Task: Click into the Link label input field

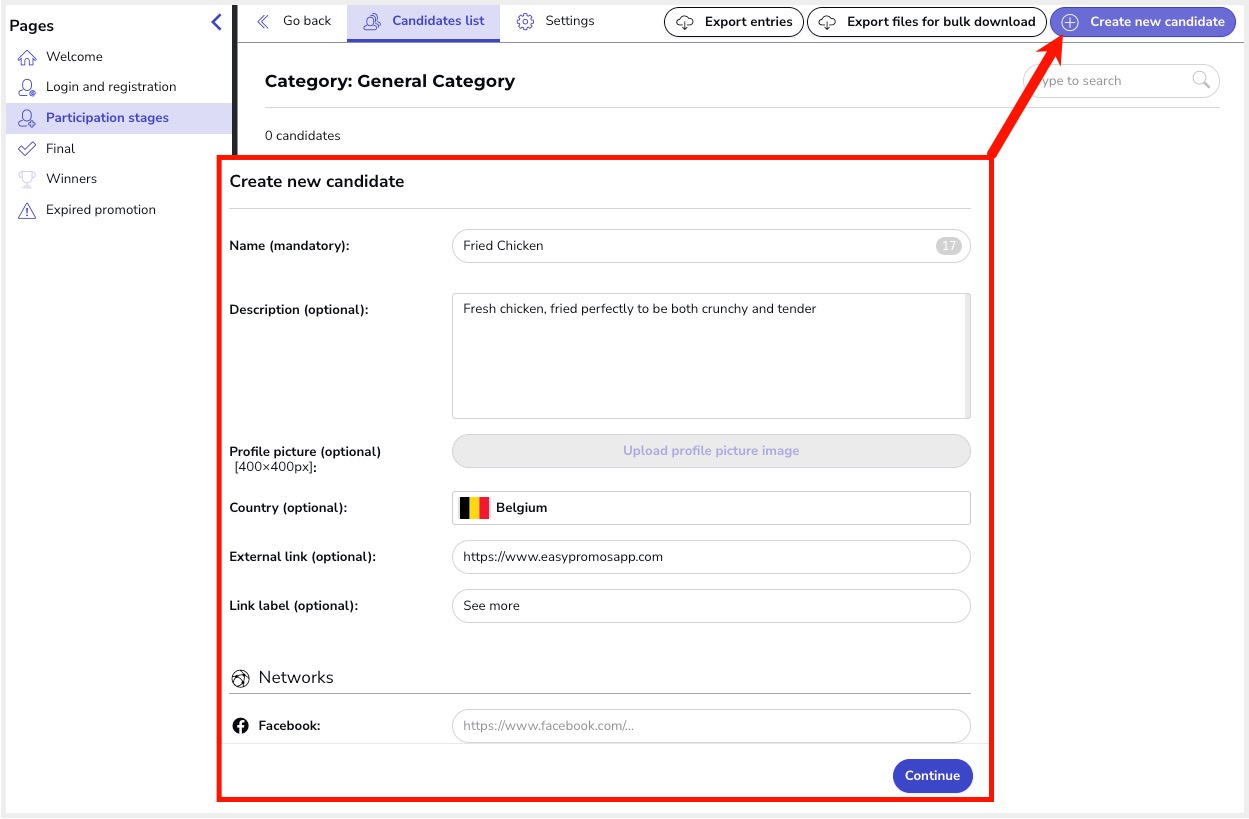Action: [x=711, y=606]
